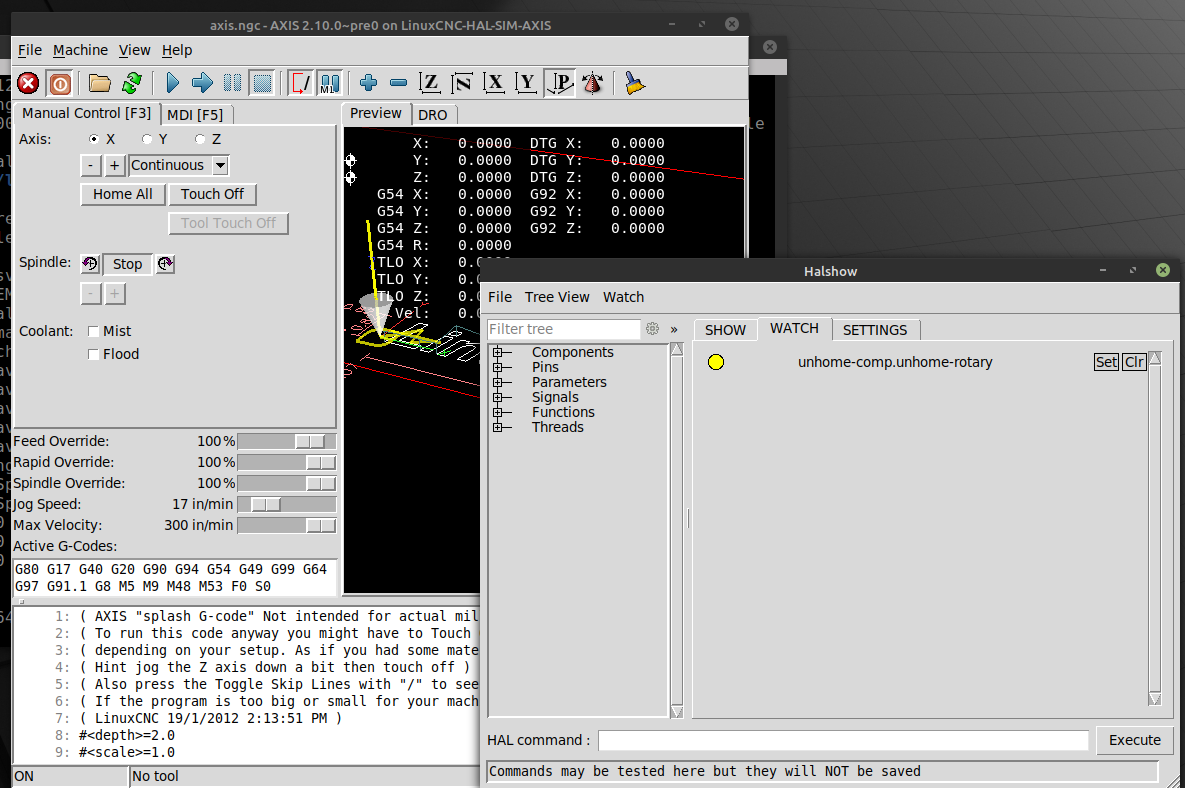
Task: Expand the Pins tree node
Action: click(x=497, y=367)
